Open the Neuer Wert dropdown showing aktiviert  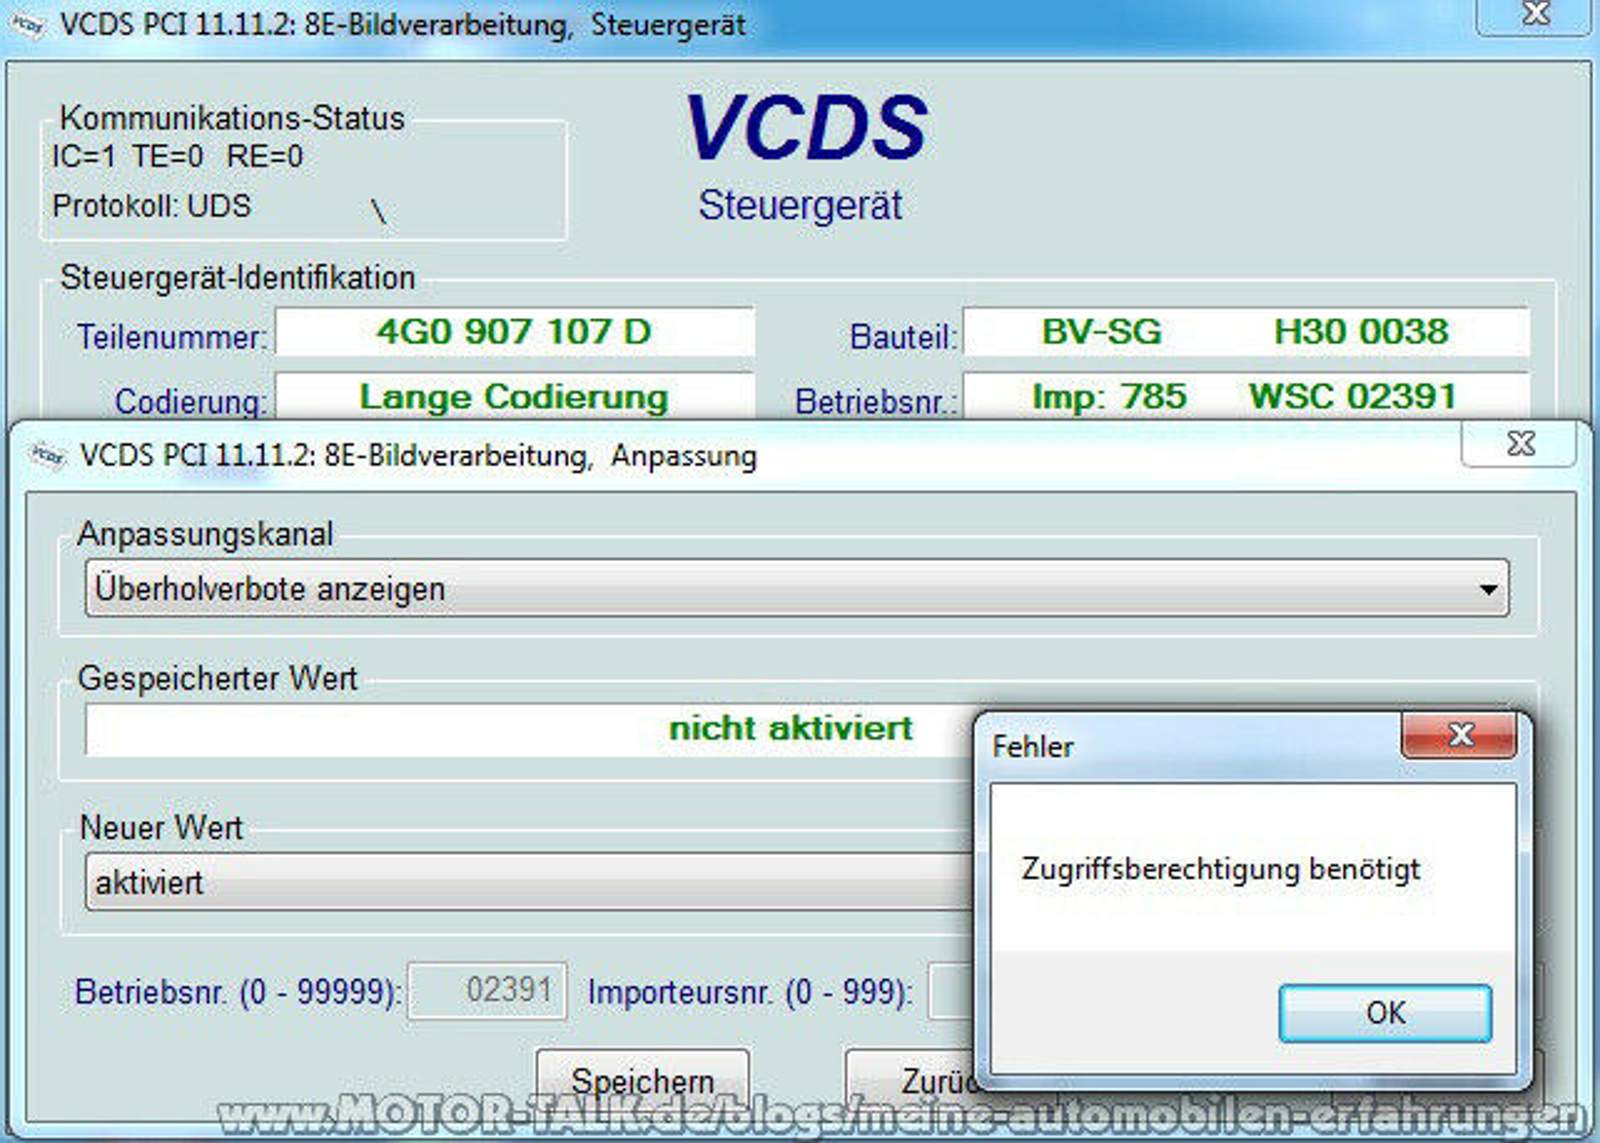tap(529, 882)
